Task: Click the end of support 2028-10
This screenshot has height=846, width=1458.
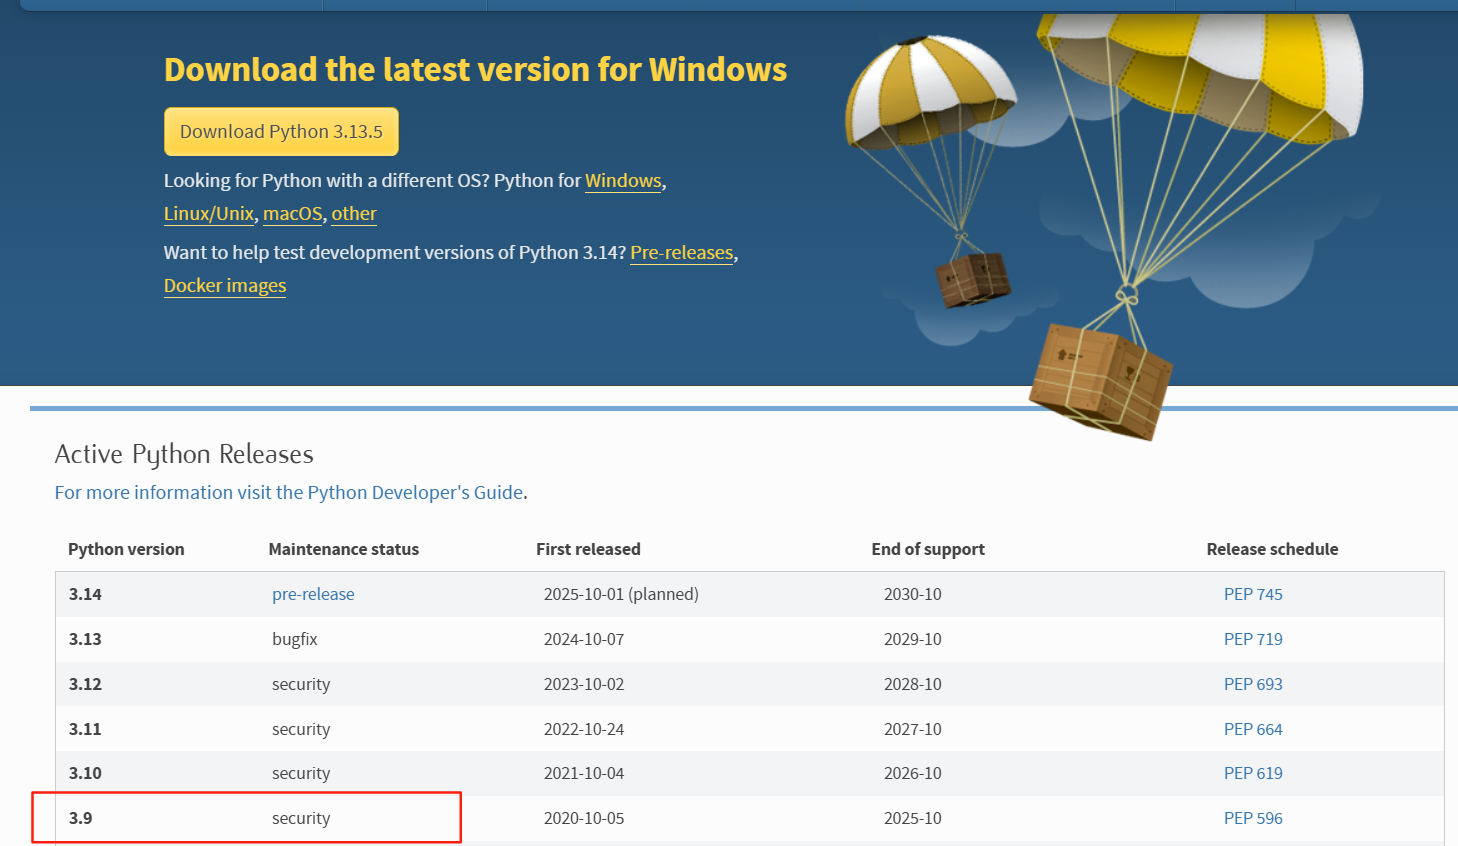Action: click(x=913, y=684)
